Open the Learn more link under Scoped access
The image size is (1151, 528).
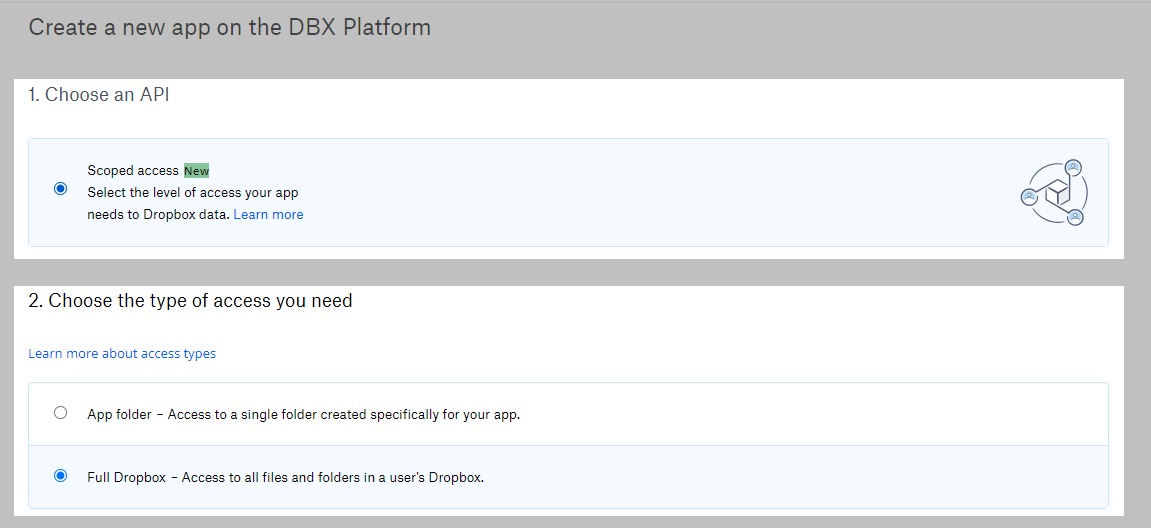click(x=268, y=214)
